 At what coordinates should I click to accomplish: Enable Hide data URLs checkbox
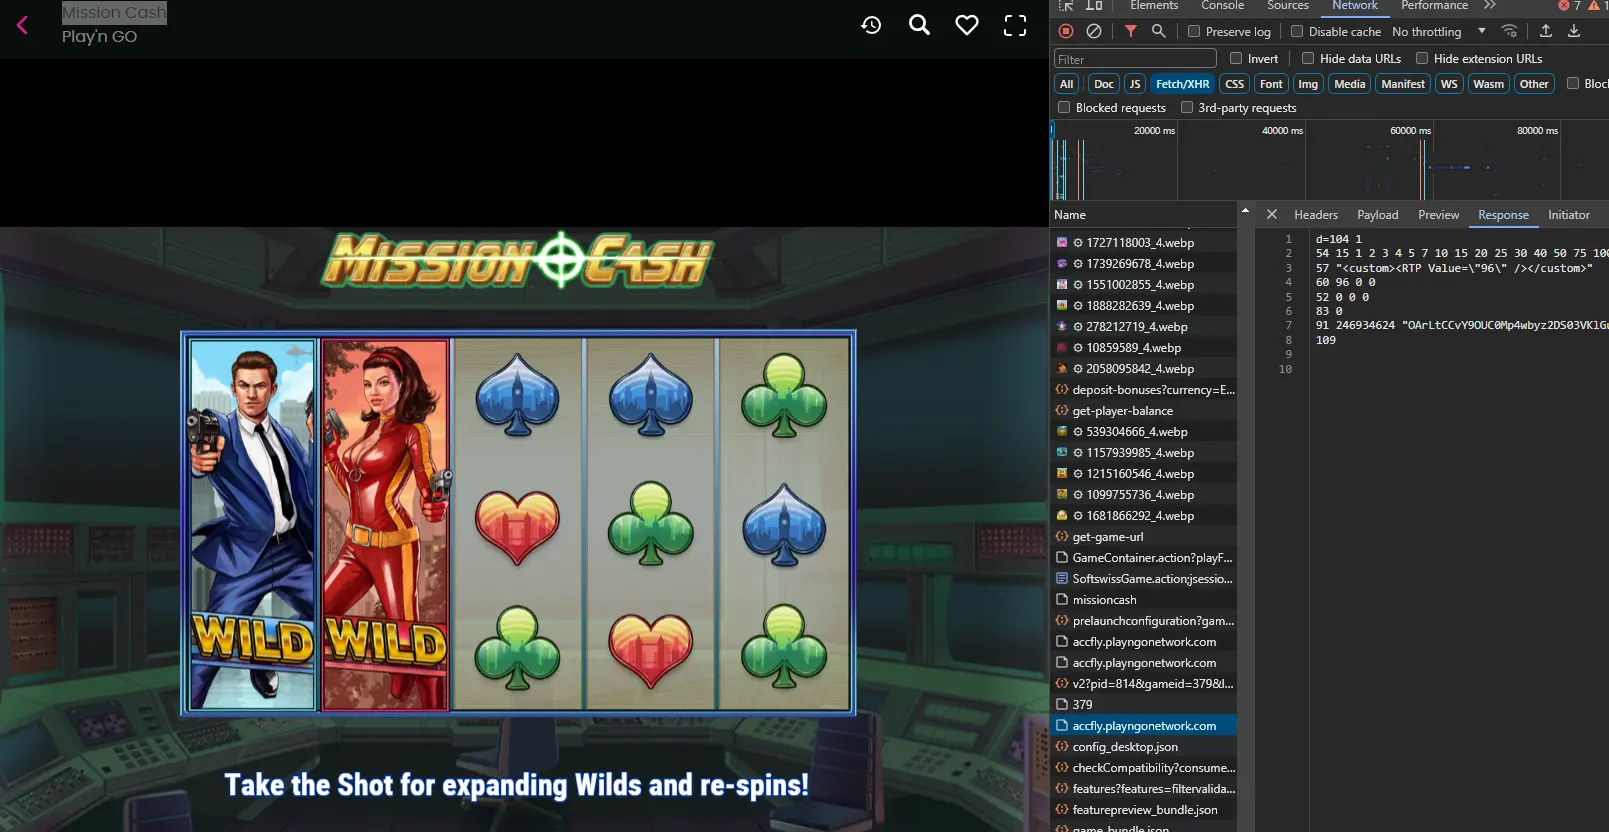click(x=1308, y=58)
